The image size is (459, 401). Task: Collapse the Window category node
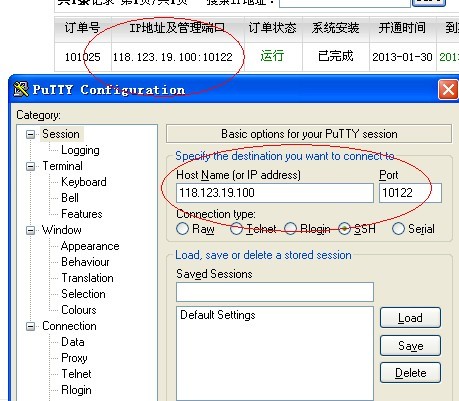[x=30, y=230]
